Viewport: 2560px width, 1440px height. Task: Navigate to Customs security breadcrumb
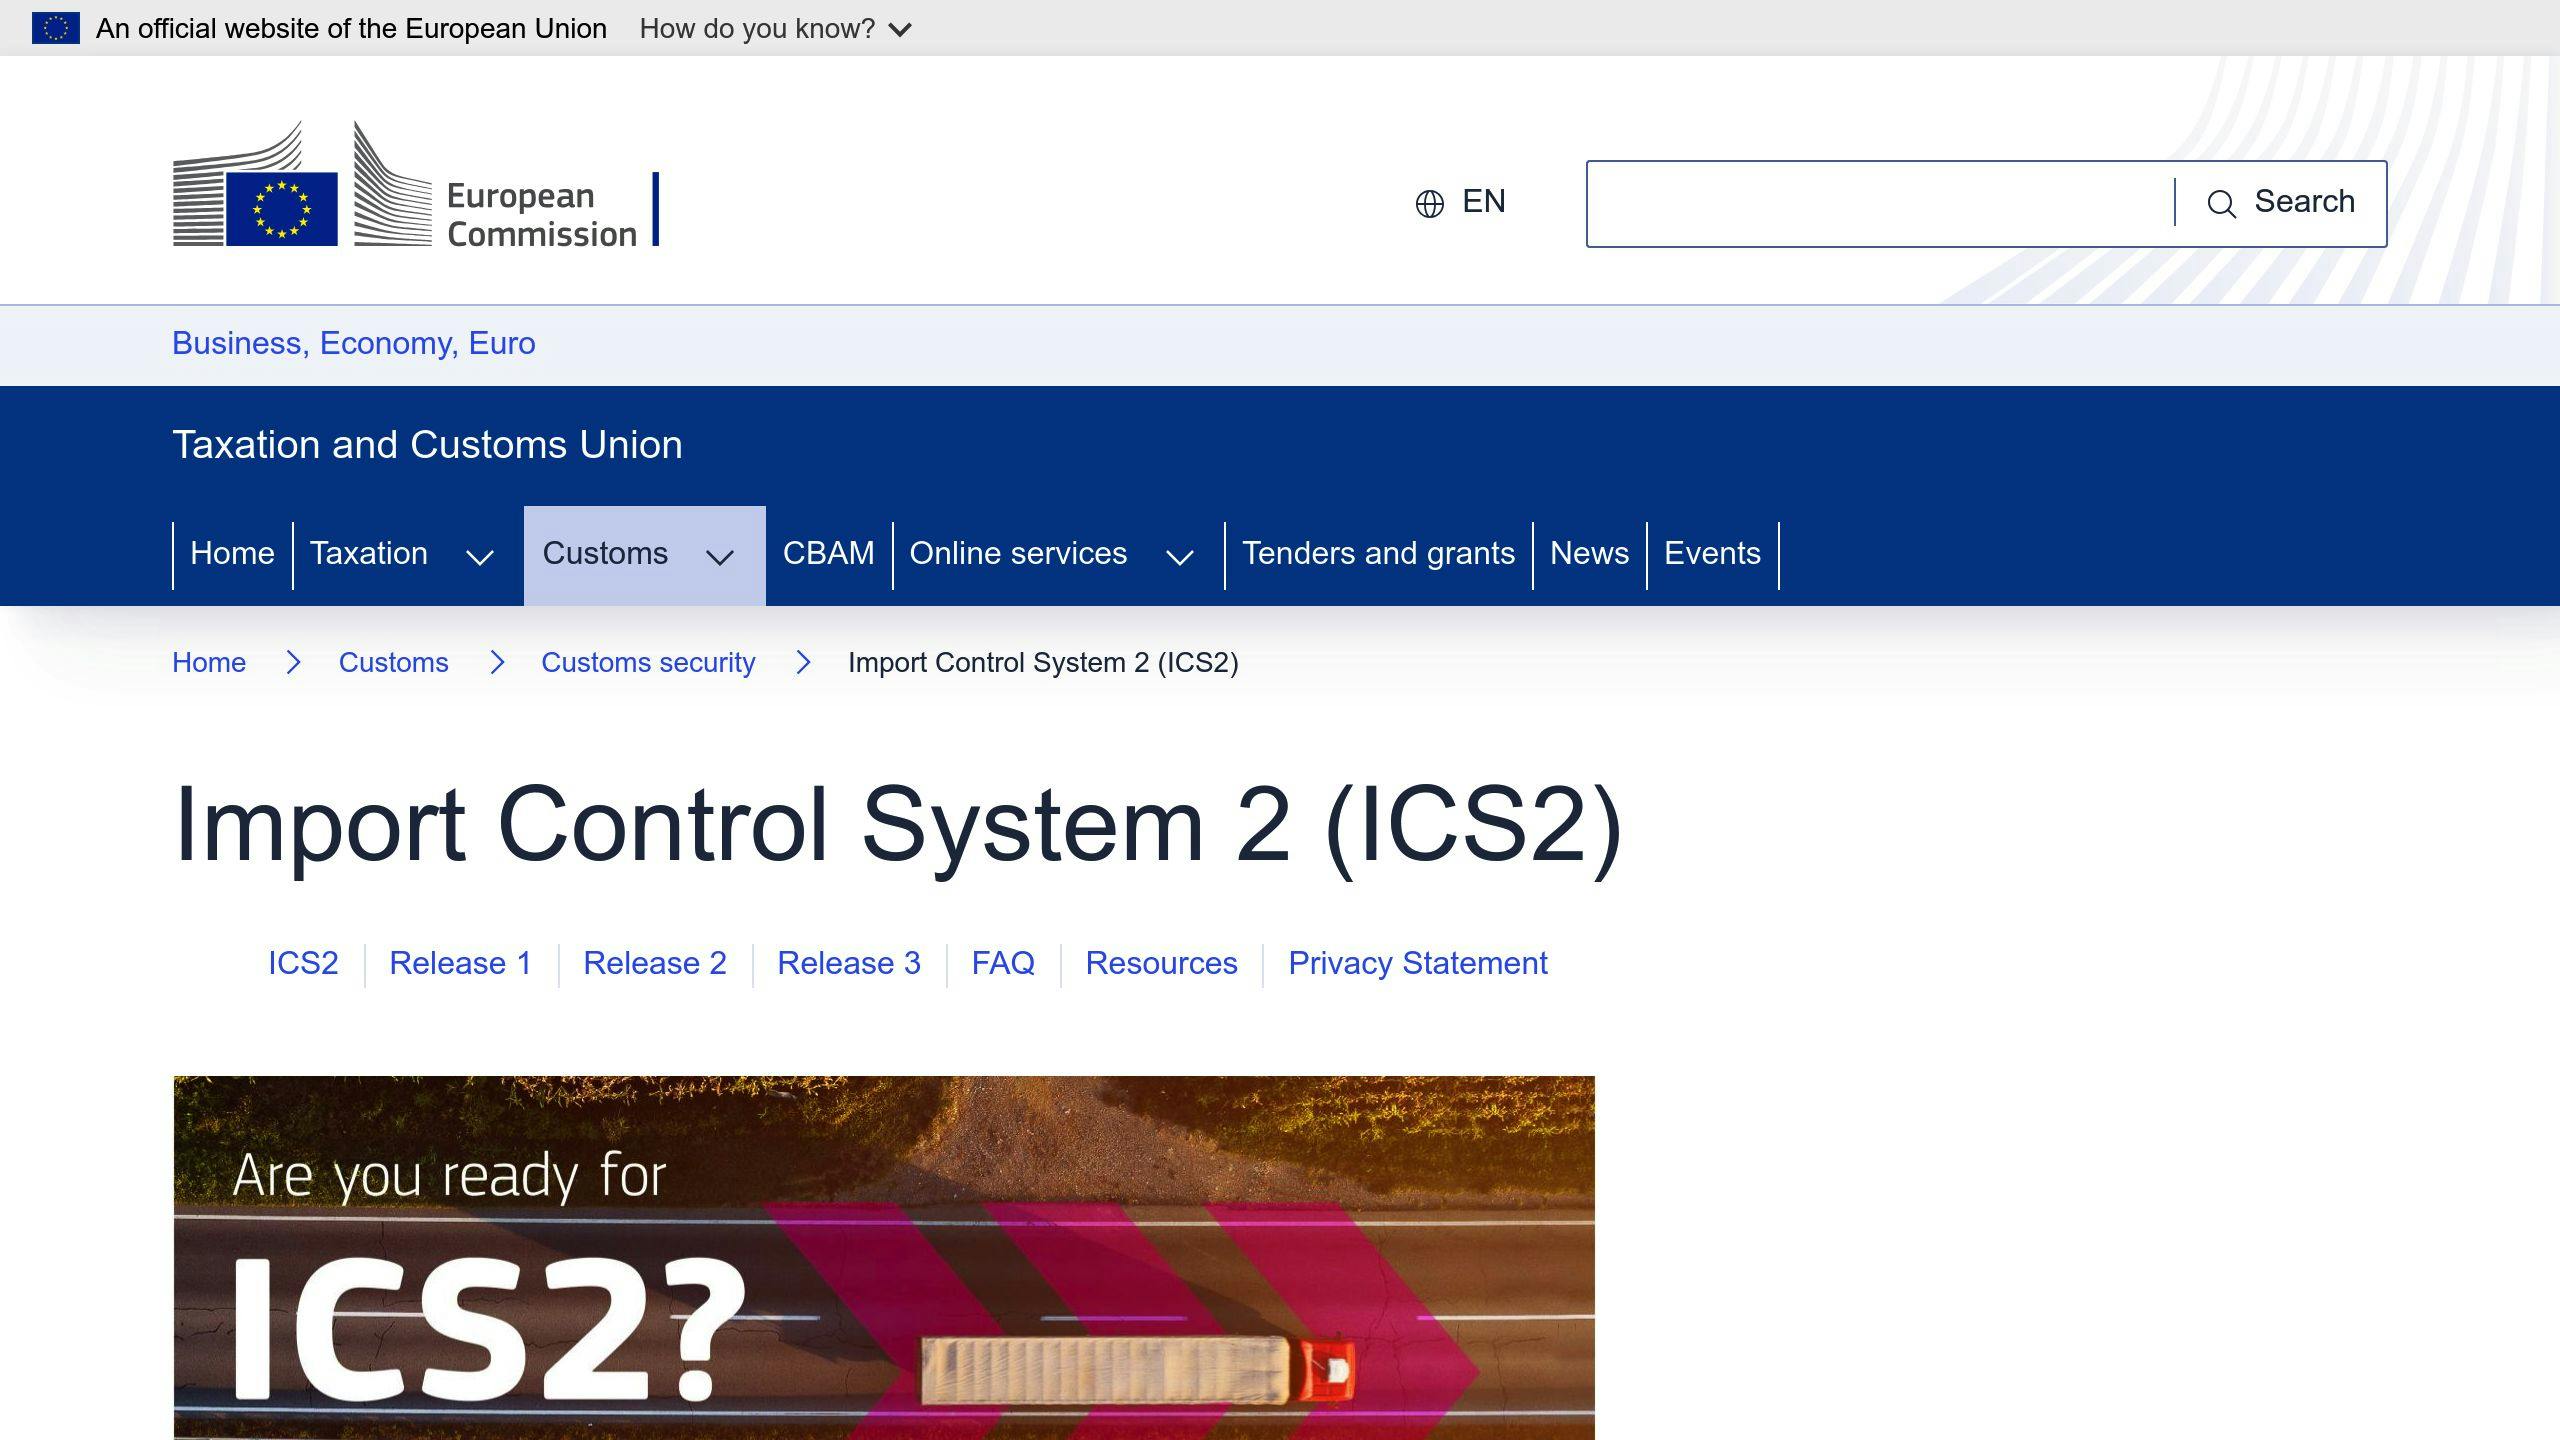pyautogui.click(x=648, y=662)
